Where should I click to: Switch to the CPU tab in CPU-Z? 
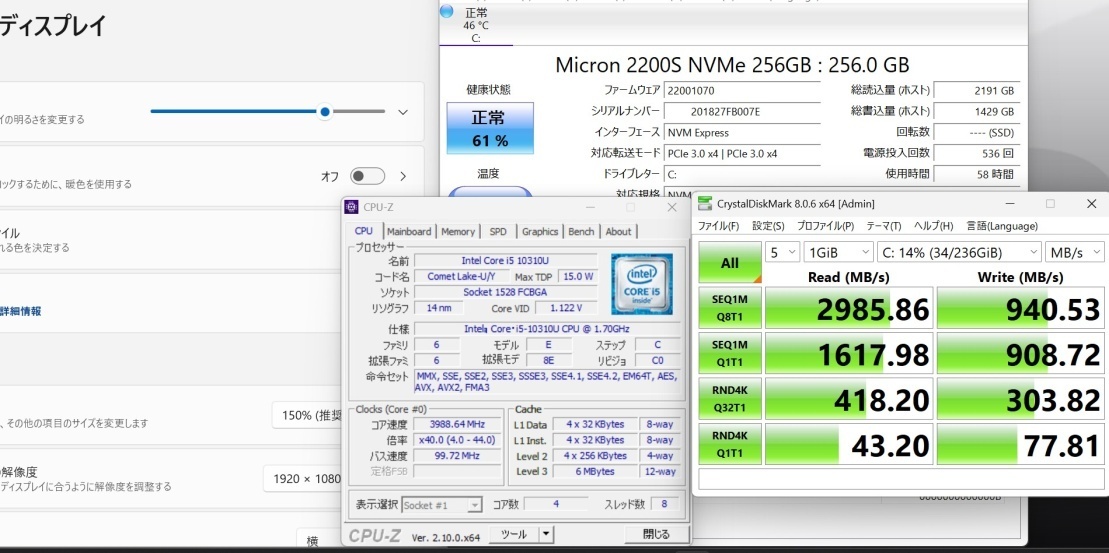click(364, 231)
